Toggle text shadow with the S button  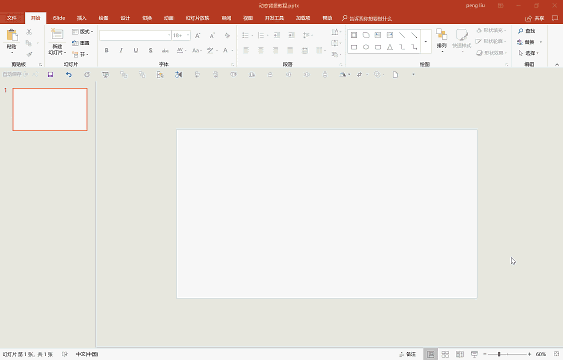[x=150, y=51]
